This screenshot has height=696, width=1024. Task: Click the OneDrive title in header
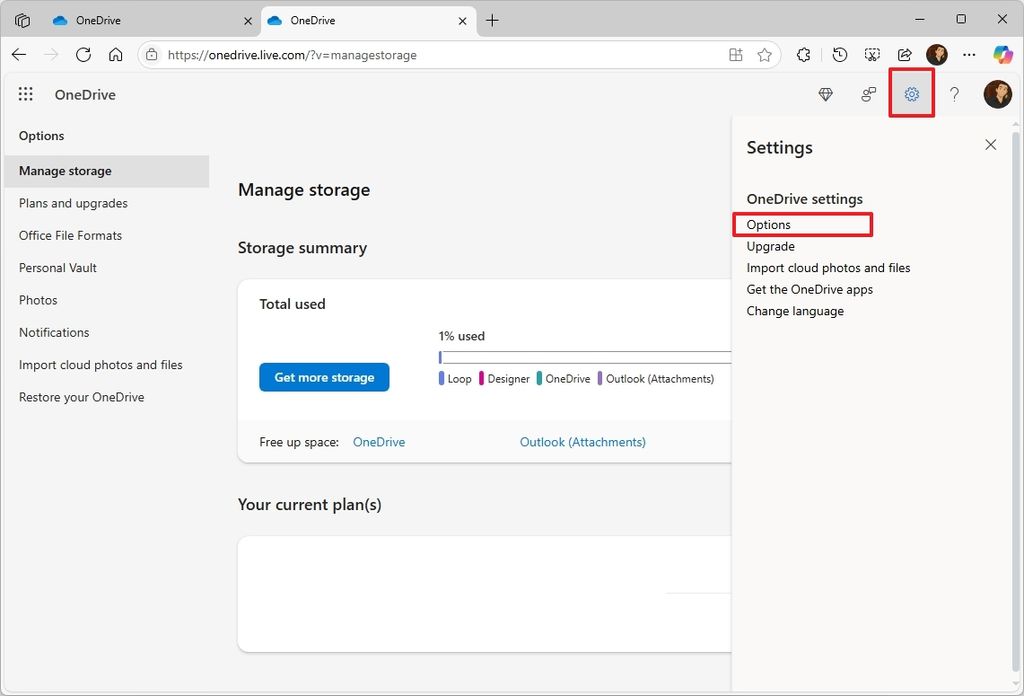point(85,95)
